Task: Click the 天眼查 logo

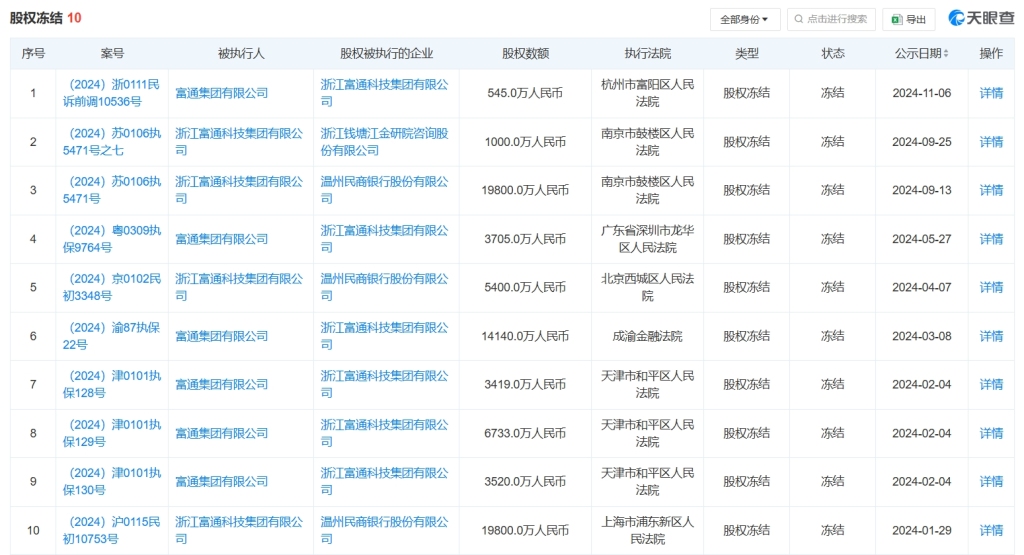Action: tap(979, 19)
